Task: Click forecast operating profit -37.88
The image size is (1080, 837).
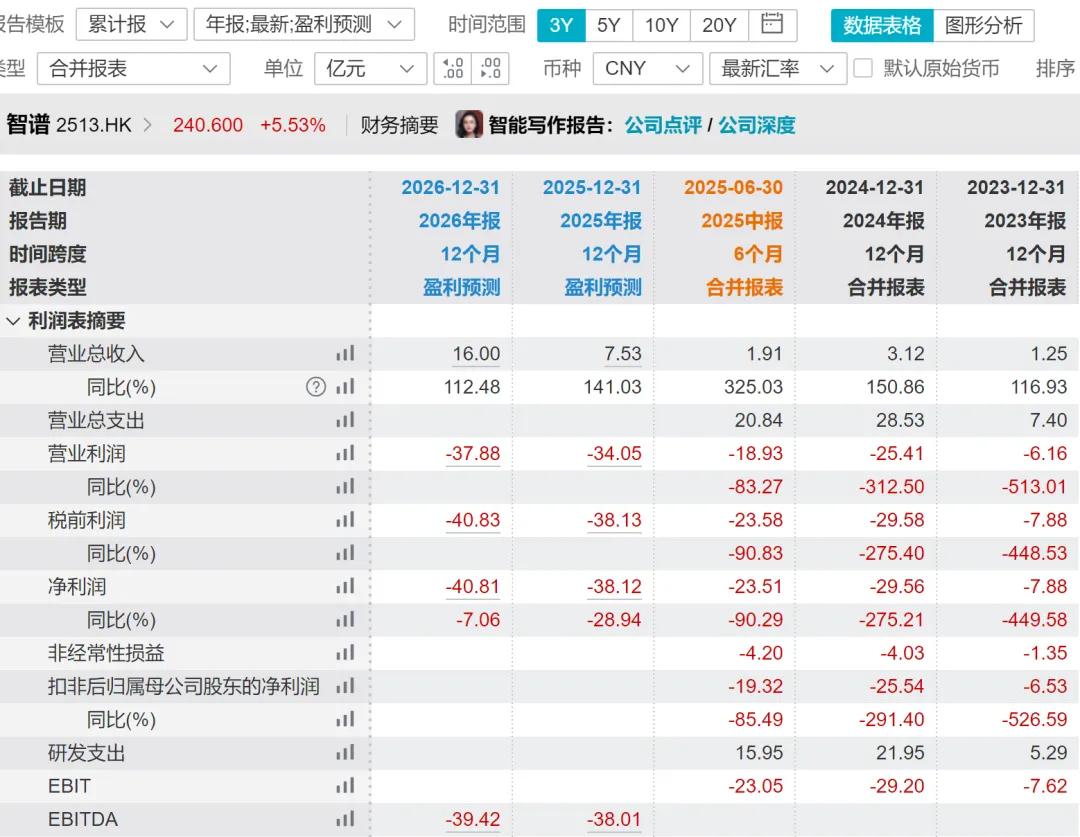Action: pyautogui.click(x=472, y=453)
